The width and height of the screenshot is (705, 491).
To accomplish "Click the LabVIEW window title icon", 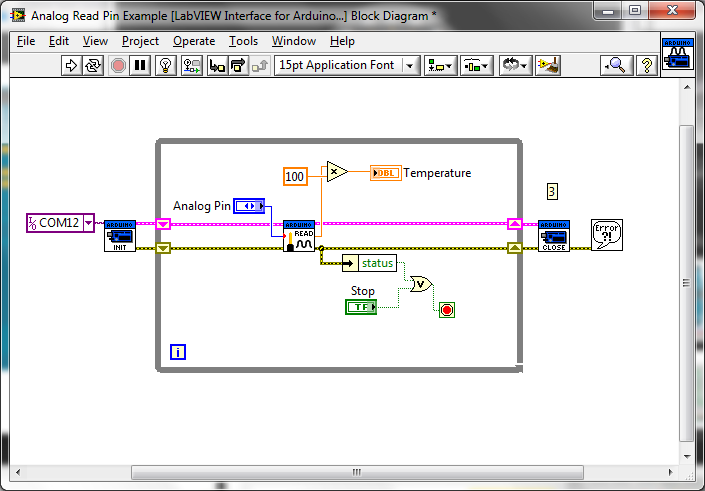I will pyautogui.click(x=18, y=15).
